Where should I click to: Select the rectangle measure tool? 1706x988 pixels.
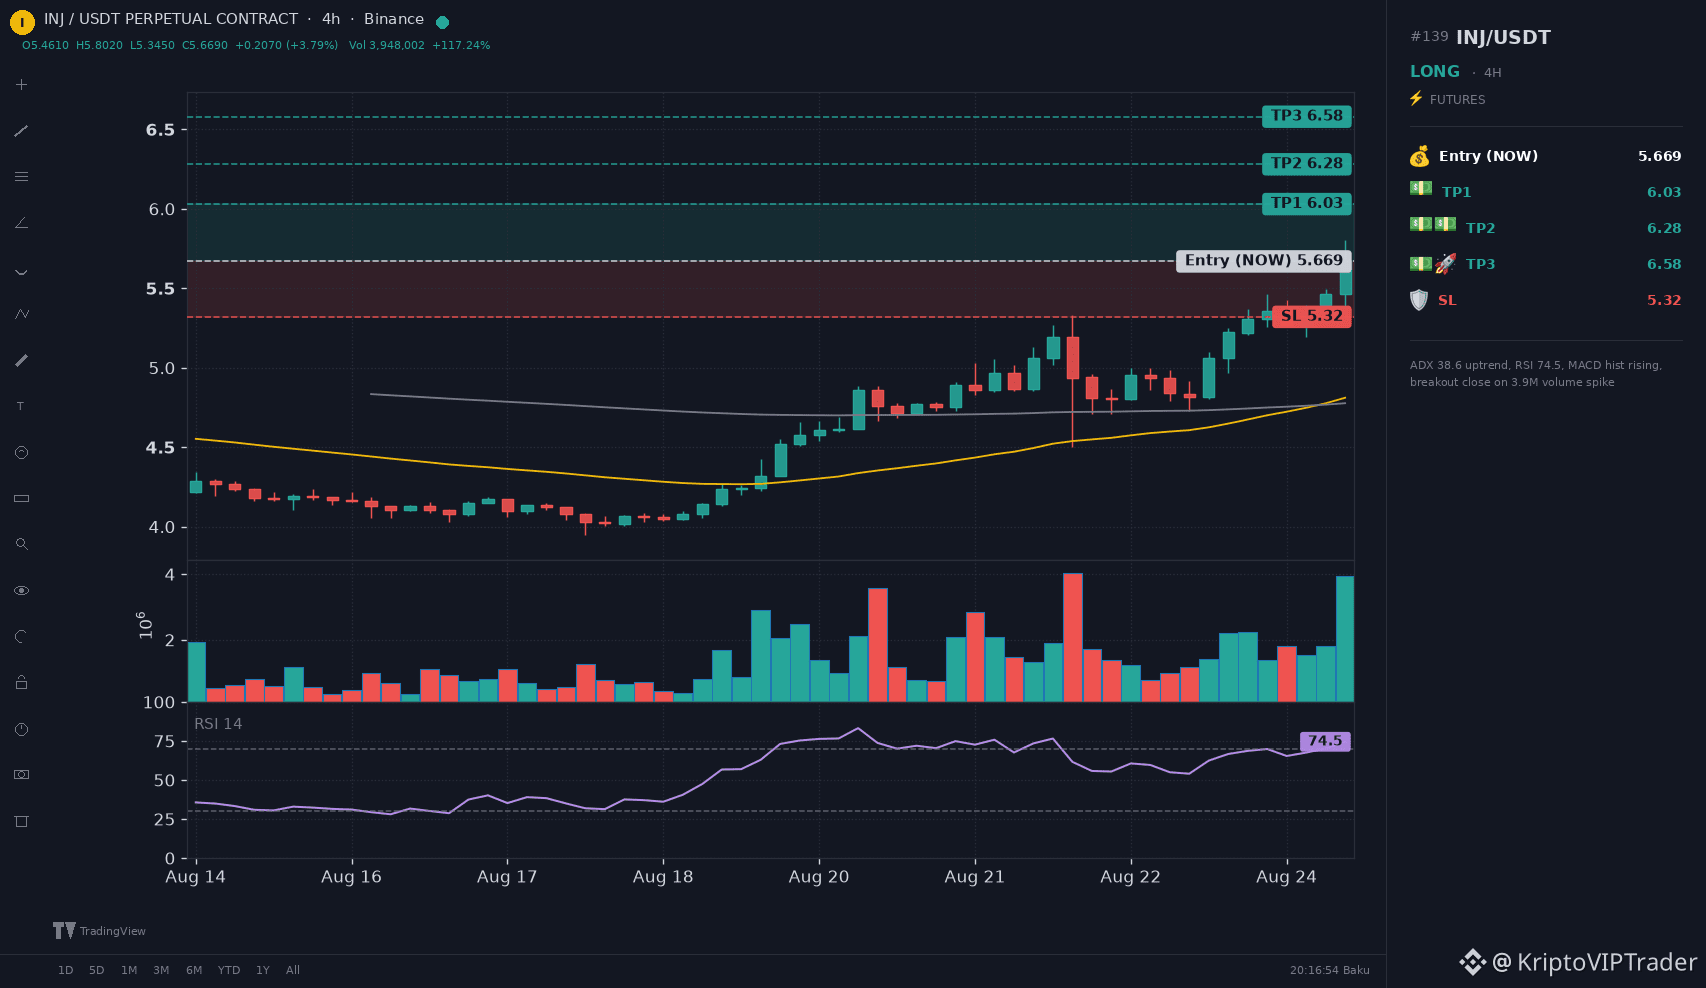pos(21,498)
